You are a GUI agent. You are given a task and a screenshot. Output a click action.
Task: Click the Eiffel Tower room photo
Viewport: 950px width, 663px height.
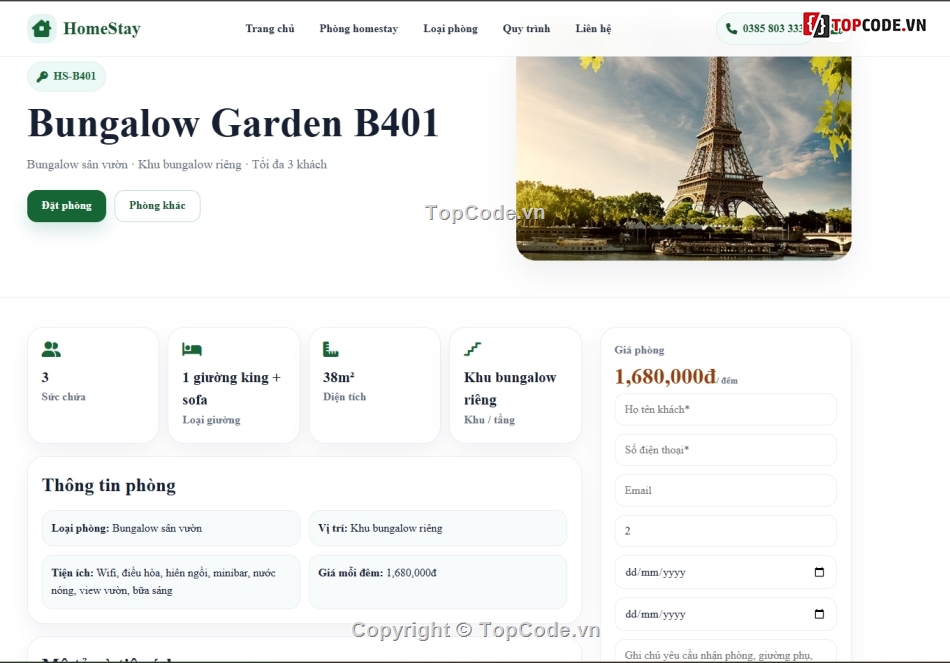pos(683,159)
